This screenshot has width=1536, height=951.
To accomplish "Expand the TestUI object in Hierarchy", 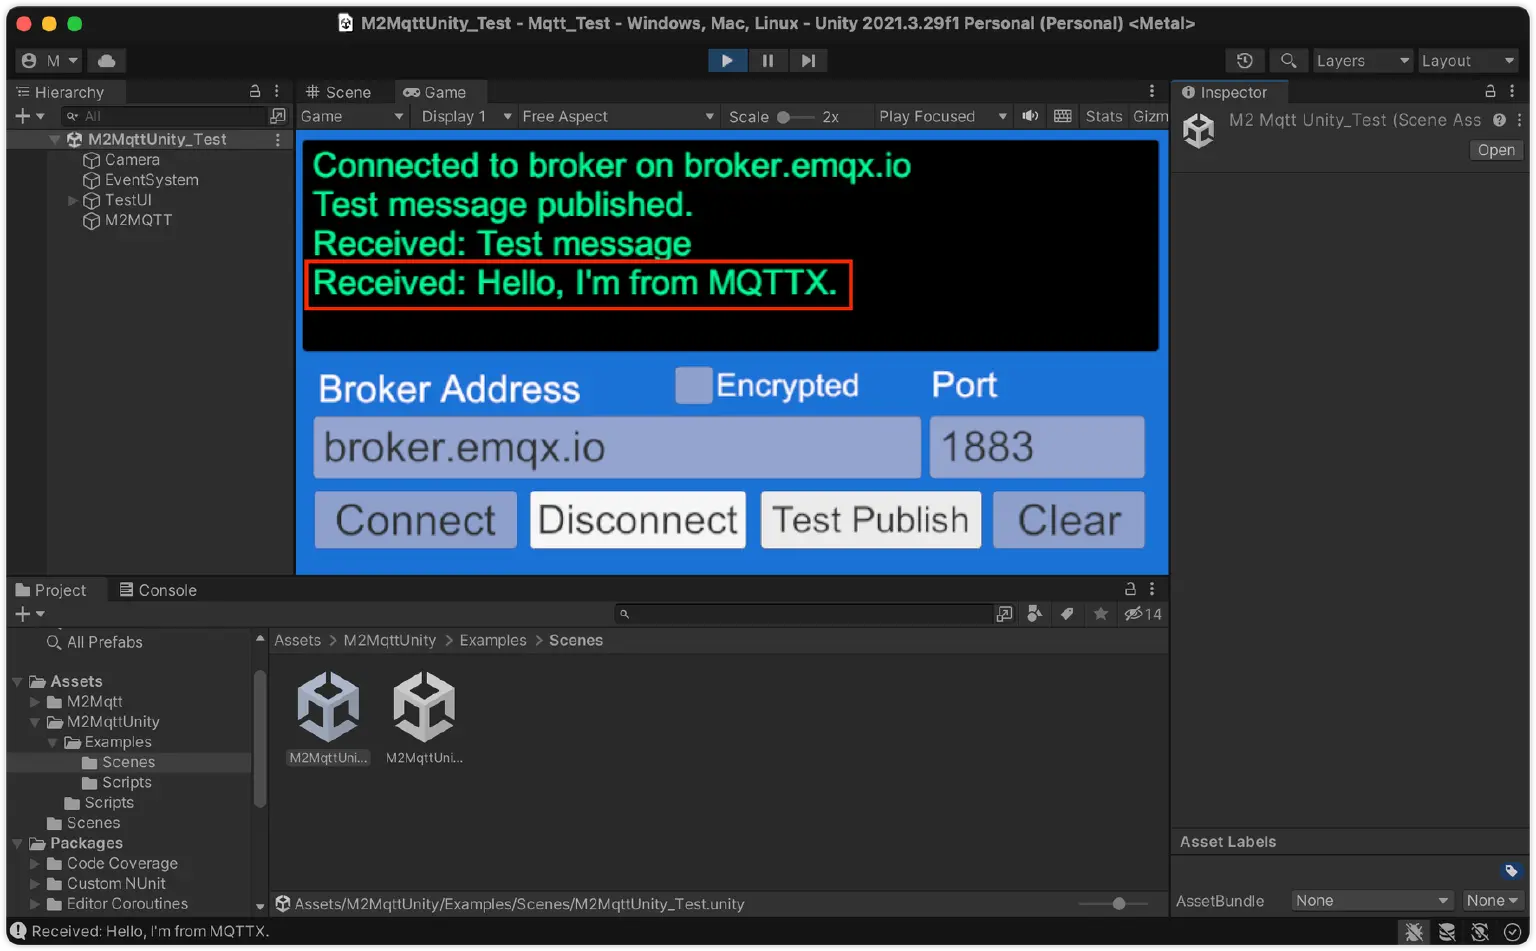I will pyautogui.click(x=72, y=200).
